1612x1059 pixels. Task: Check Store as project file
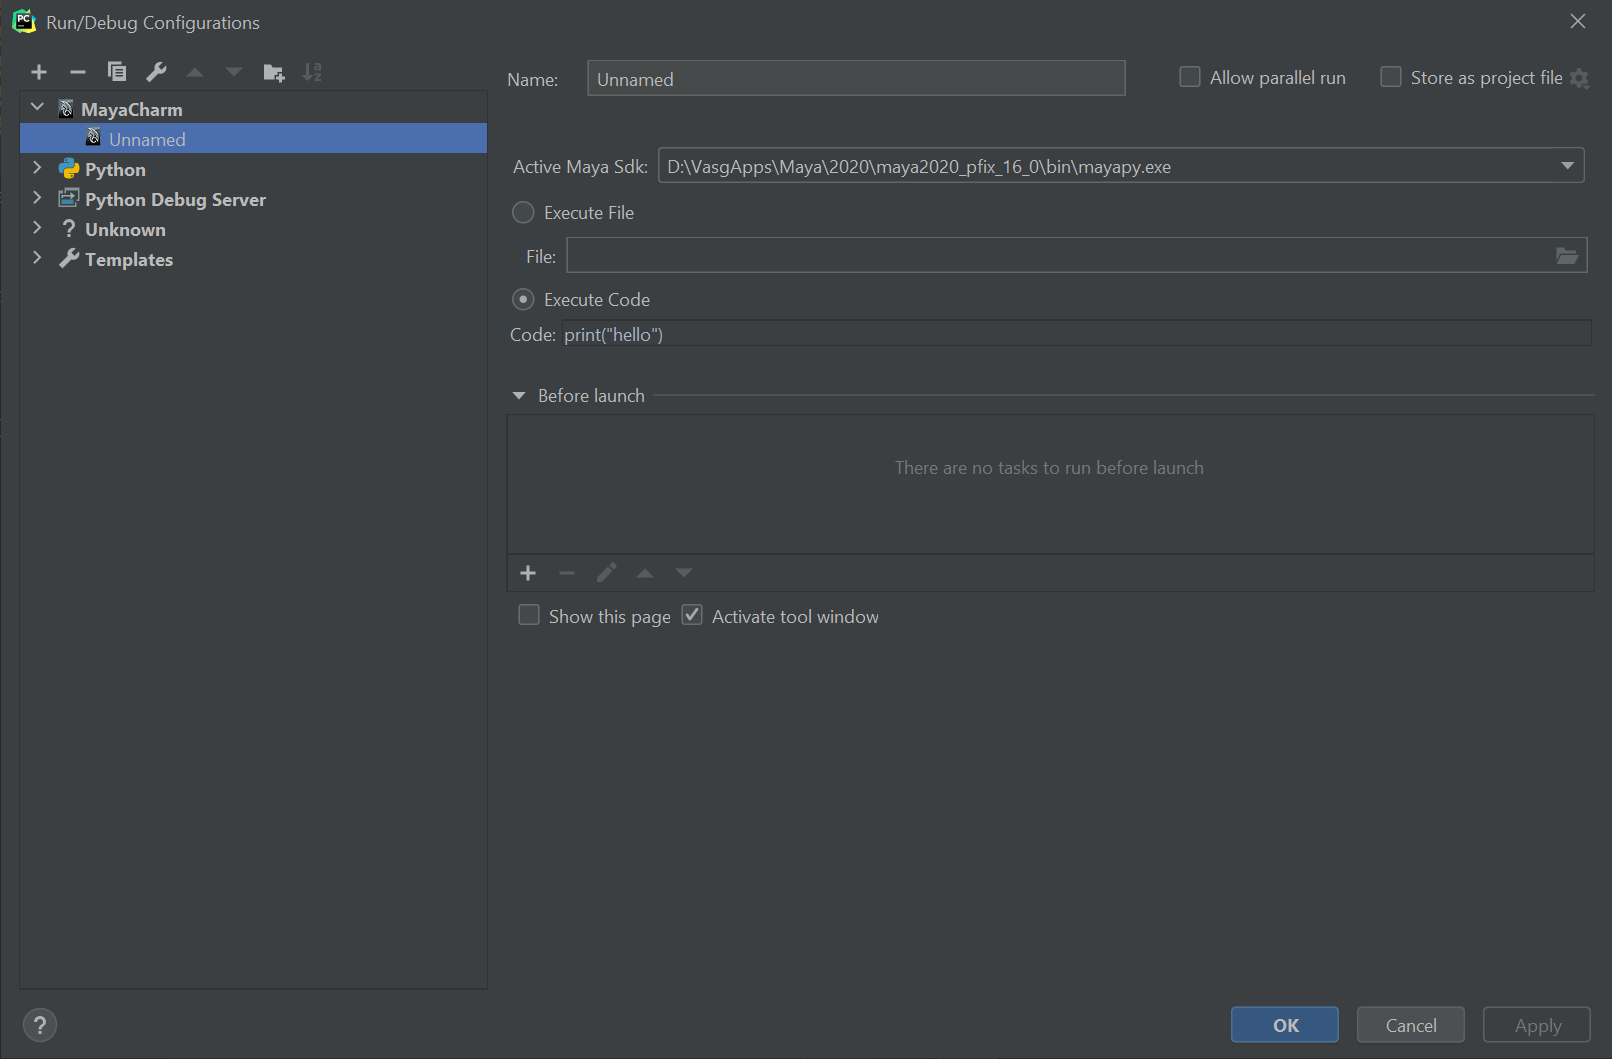1390,76
